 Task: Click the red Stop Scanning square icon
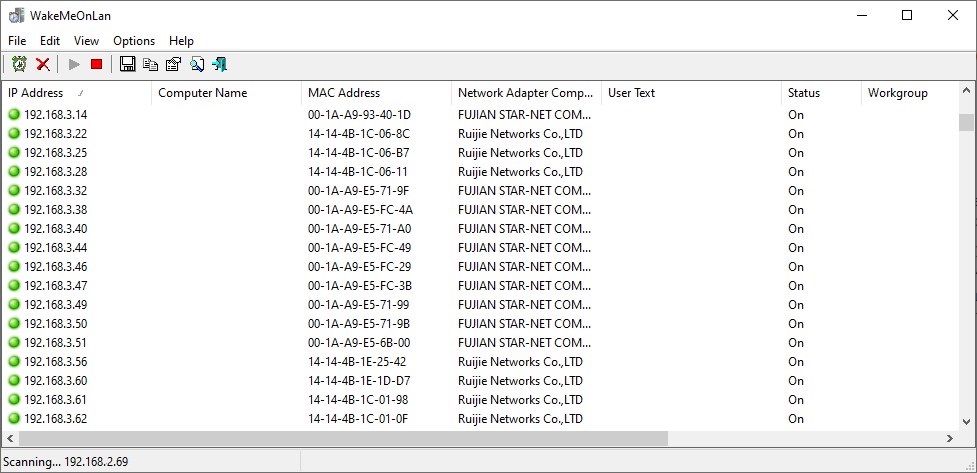[x=97, y=64]
